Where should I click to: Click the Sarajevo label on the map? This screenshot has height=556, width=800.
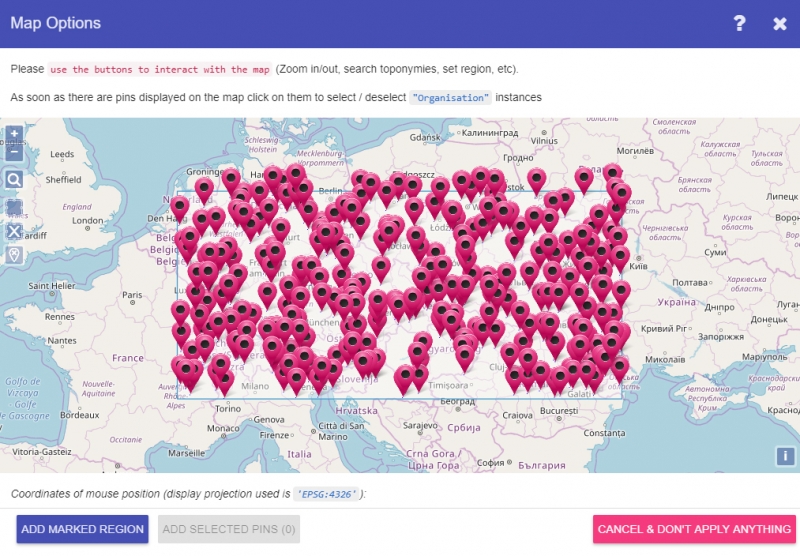point(420,425)
